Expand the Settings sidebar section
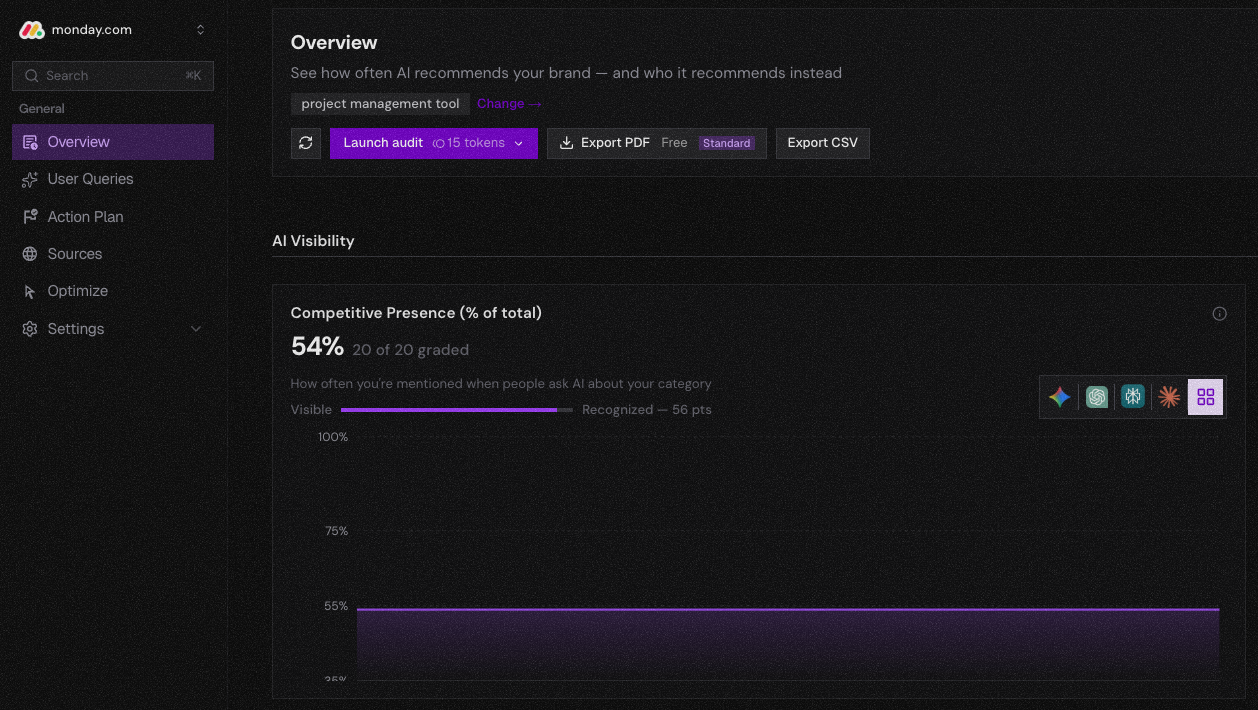 tap(196, 329)
